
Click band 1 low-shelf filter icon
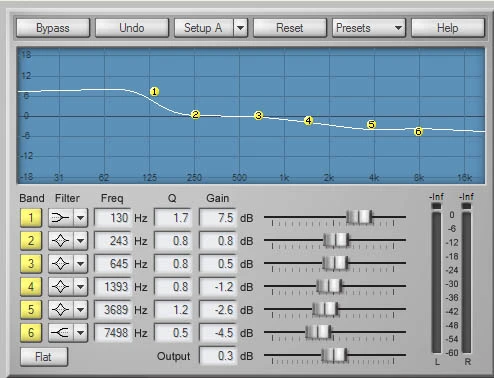61,218
